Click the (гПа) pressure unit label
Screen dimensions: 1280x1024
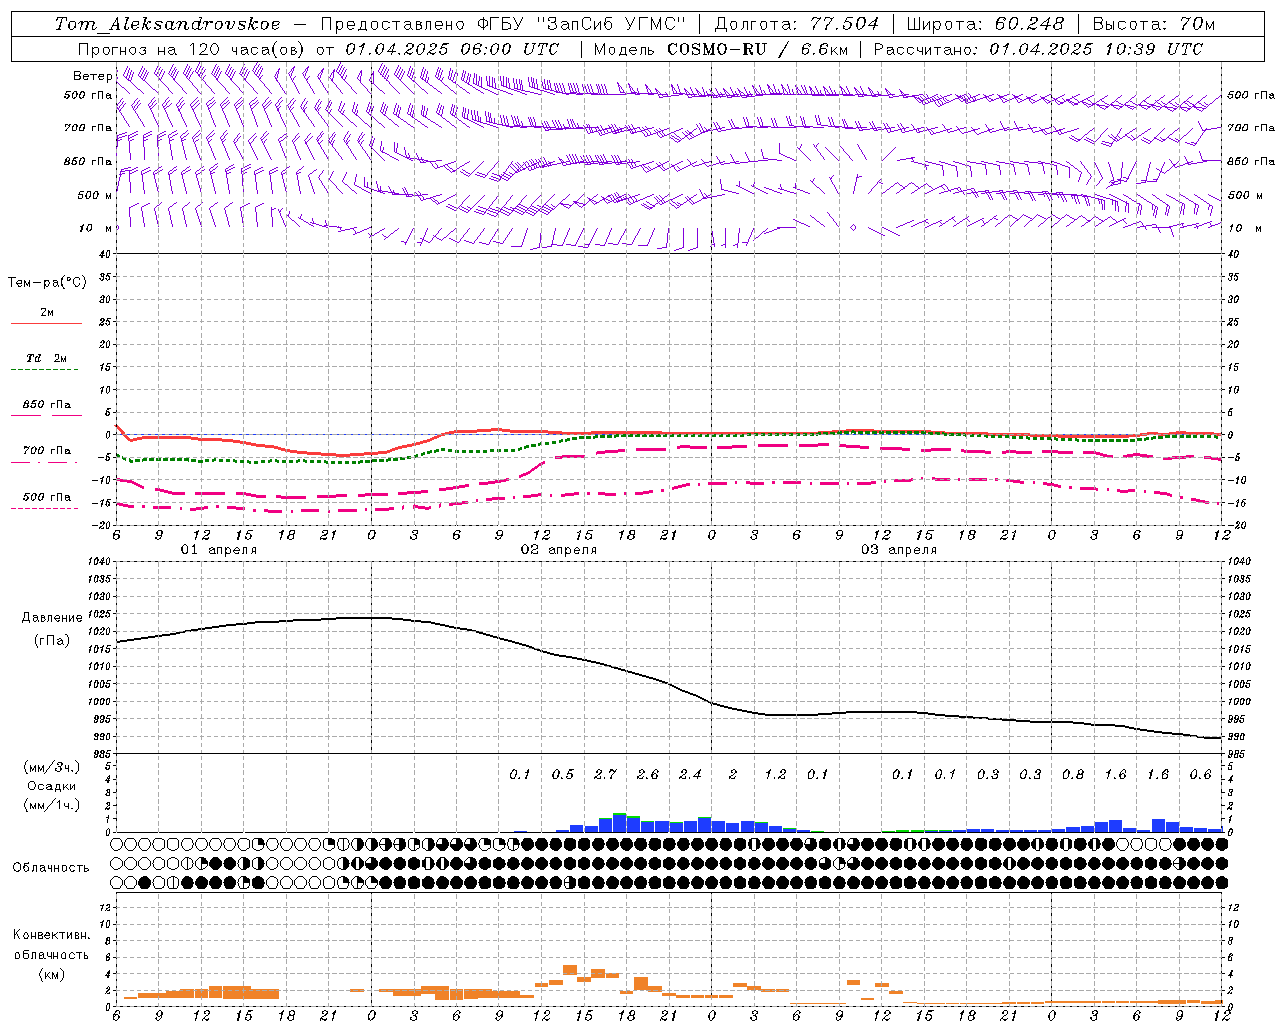coord(52,641)
